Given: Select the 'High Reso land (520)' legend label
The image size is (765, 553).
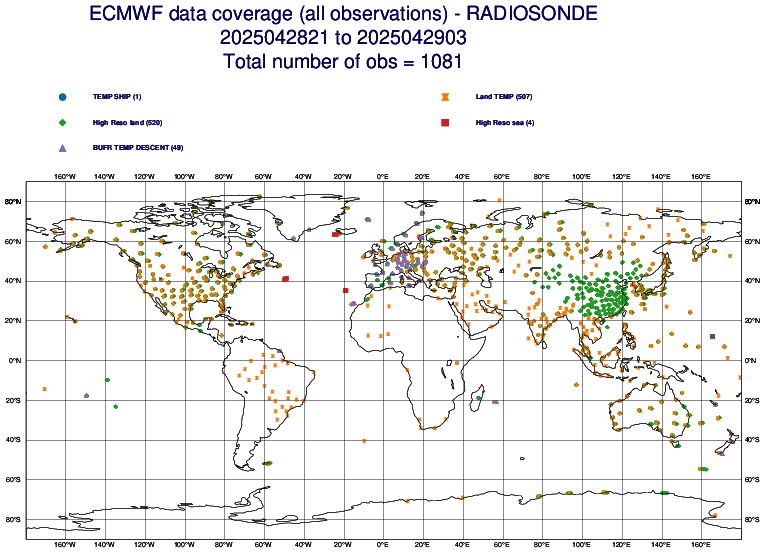Looking at the screenshot, I should pyautogui.click(x=127, y=123).
